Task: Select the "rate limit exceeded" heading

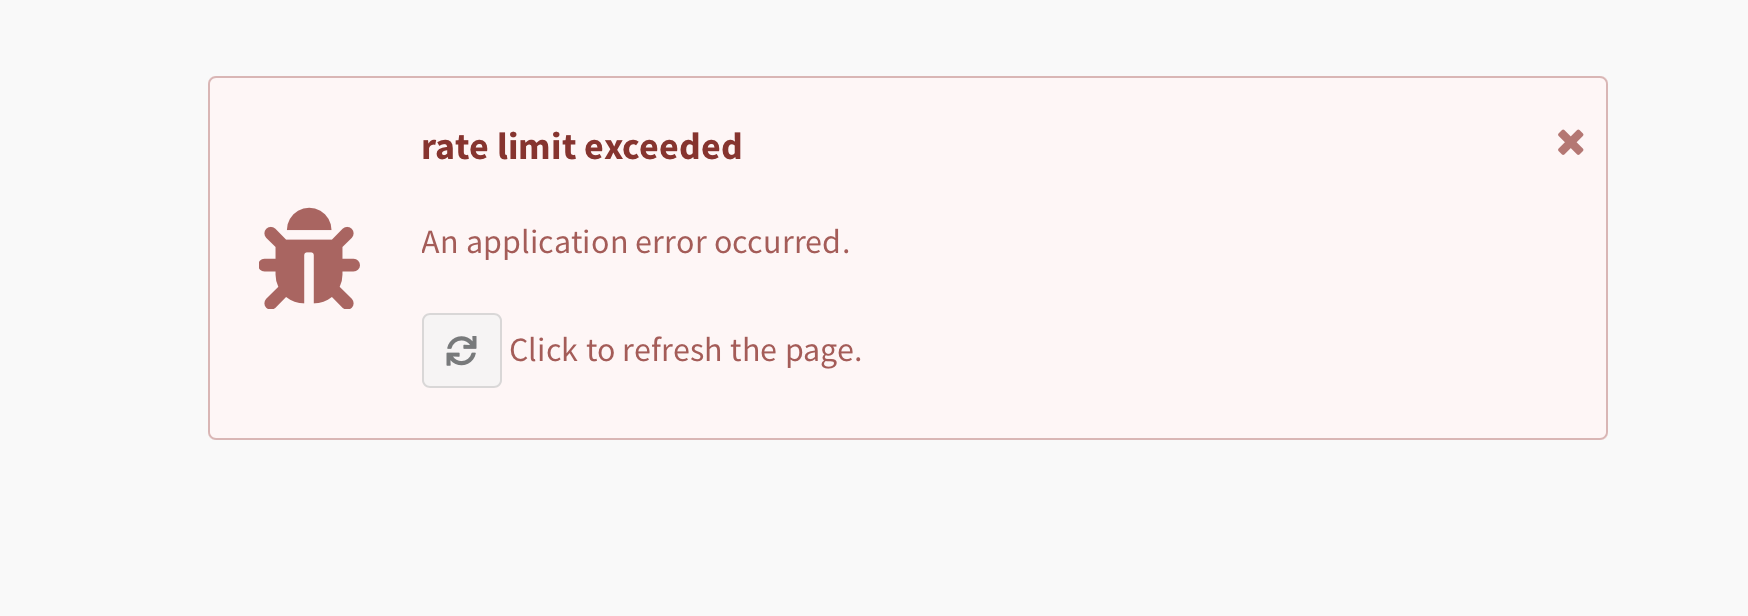Action: tap(581, 147)
